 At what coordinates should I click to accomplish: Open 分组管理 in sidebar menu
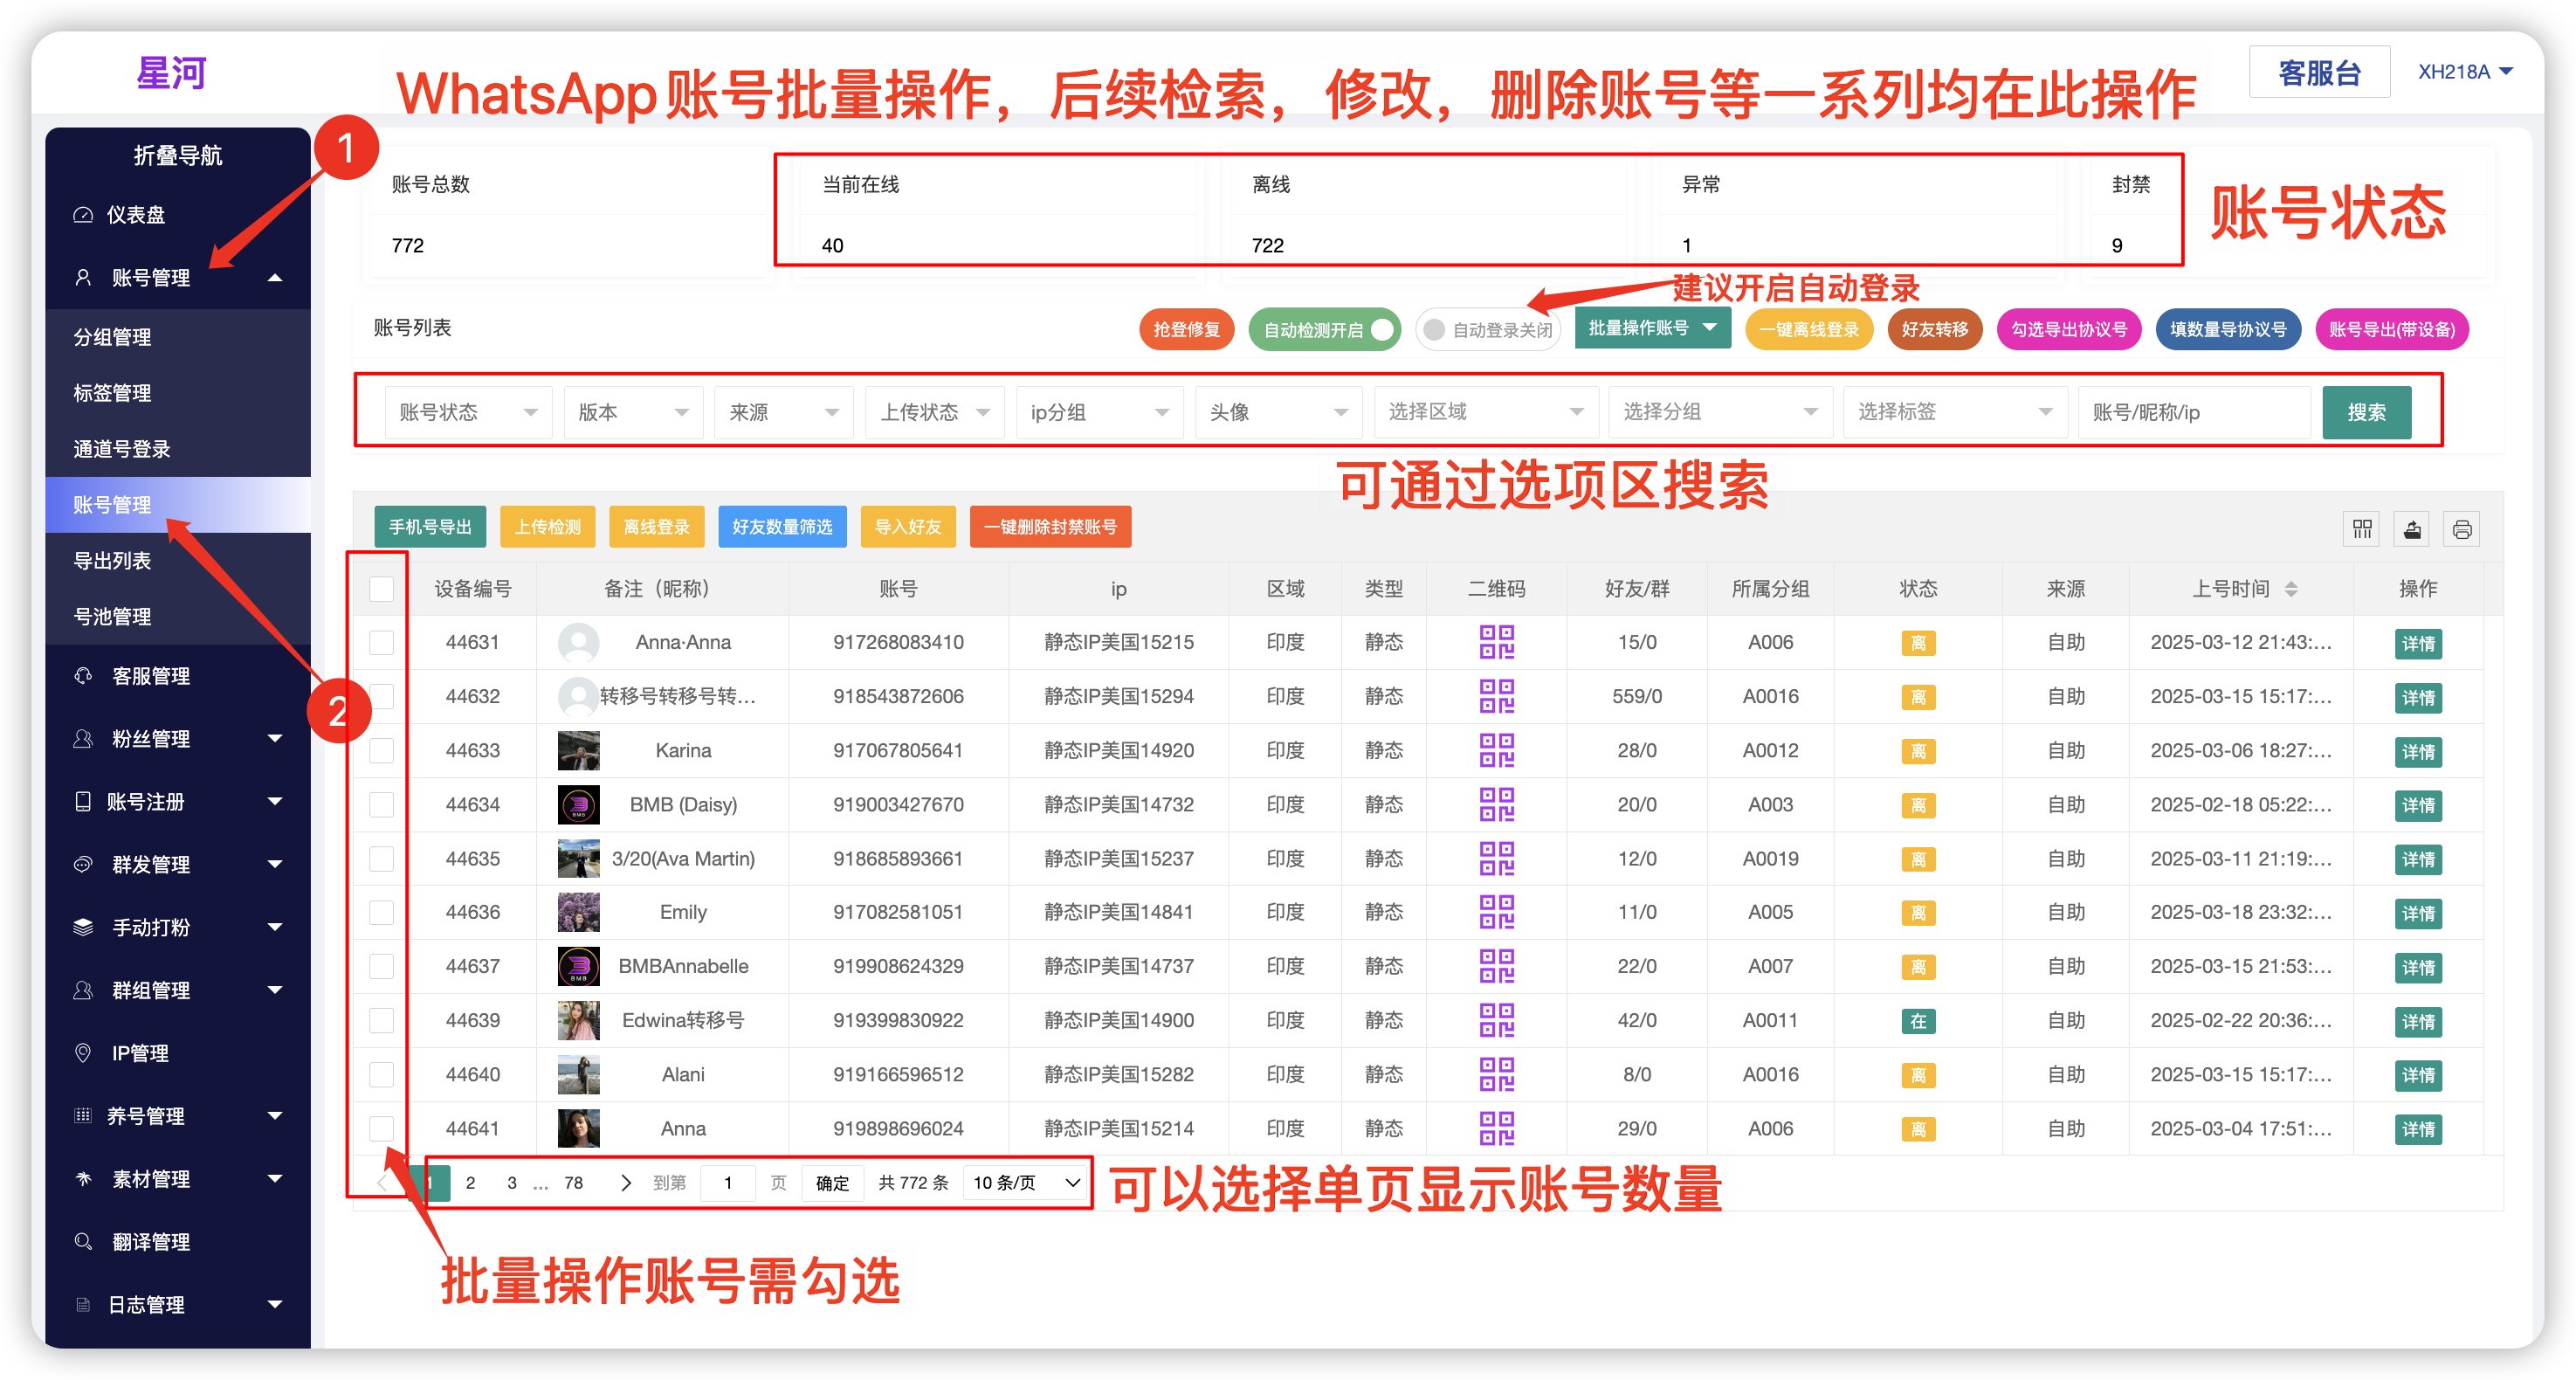click(112, 337)
